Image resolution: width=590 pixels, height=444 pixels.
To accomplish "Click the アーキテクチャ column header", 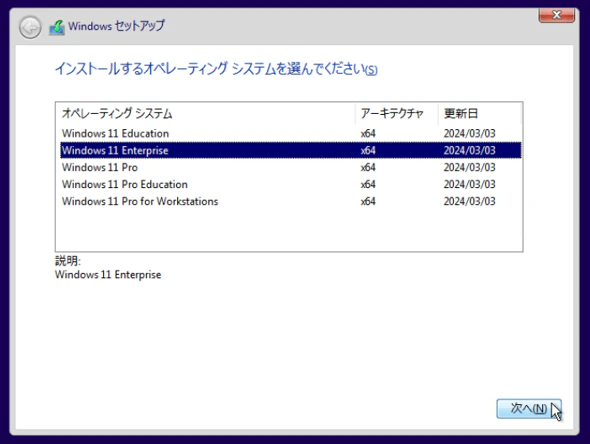I will tap(397, 113).
